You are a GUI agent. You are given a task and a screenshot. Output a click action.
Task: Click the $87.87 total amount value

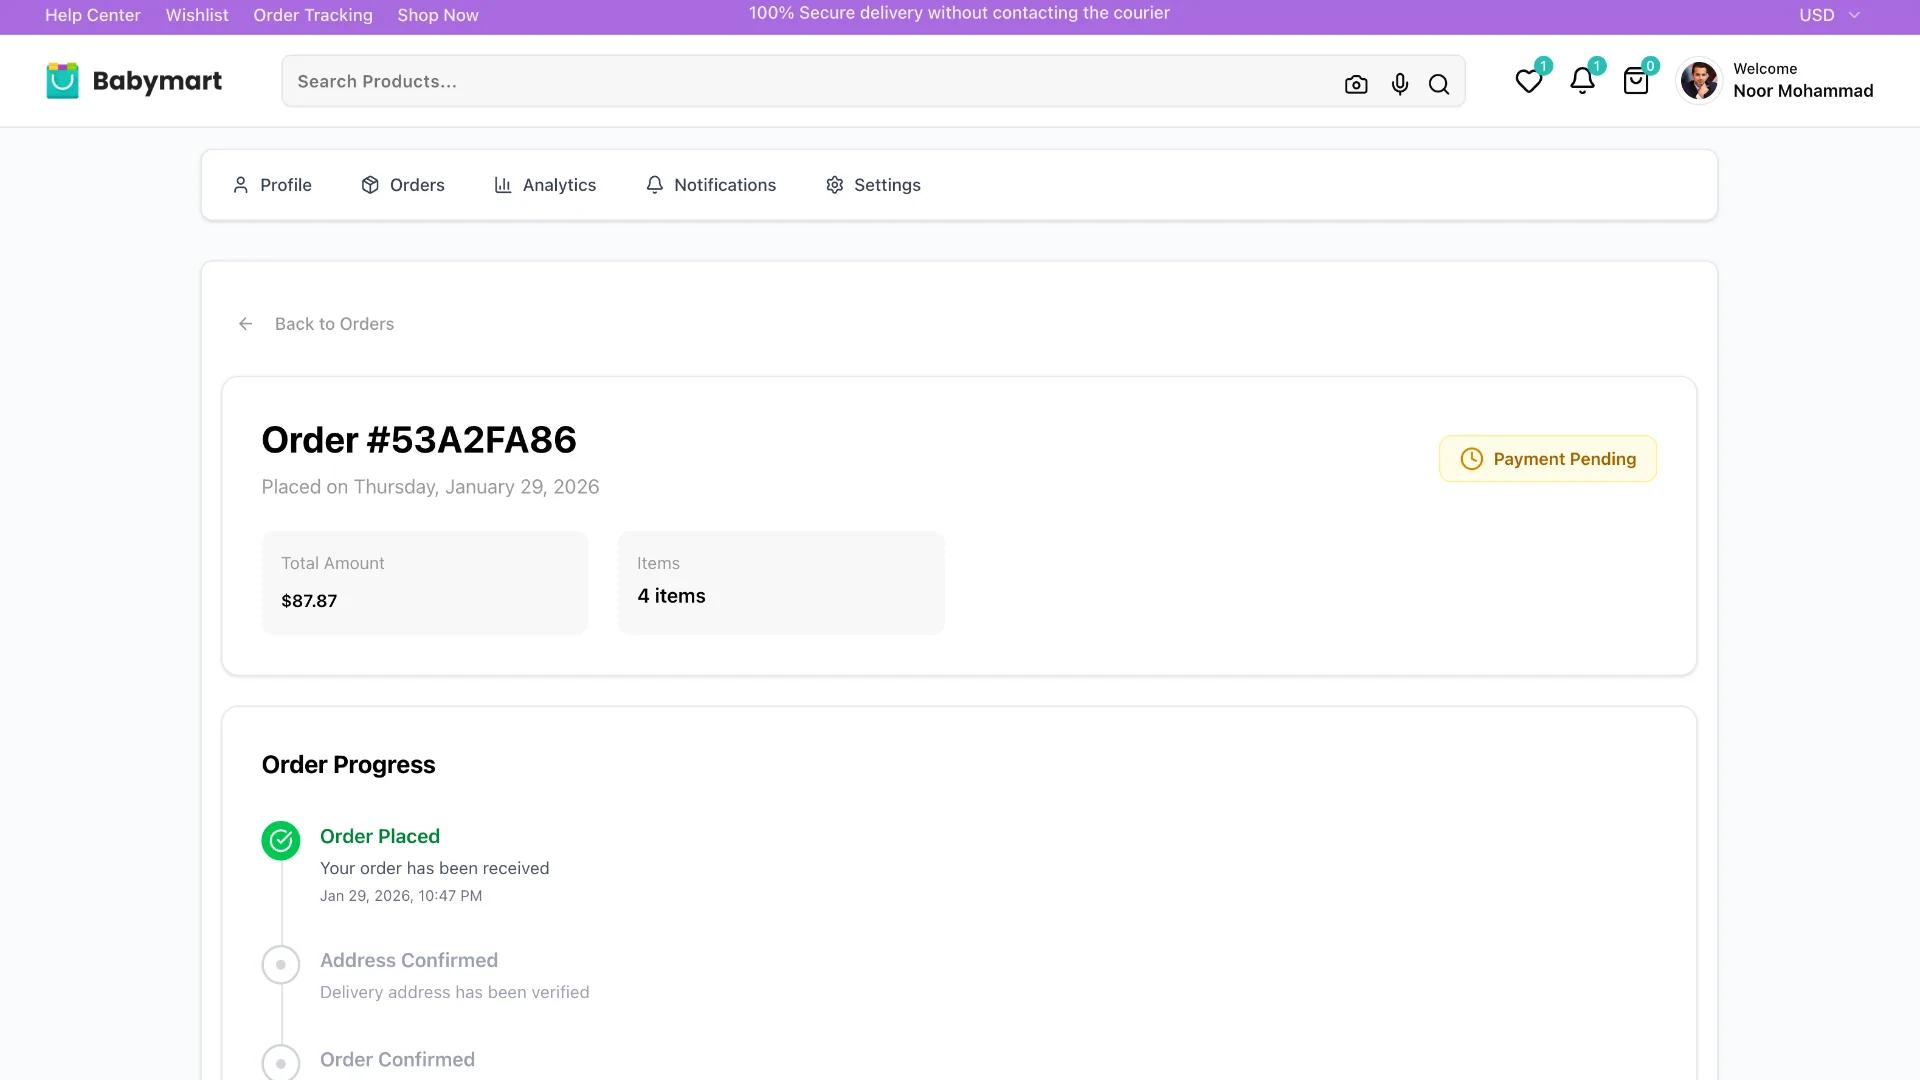309,601
